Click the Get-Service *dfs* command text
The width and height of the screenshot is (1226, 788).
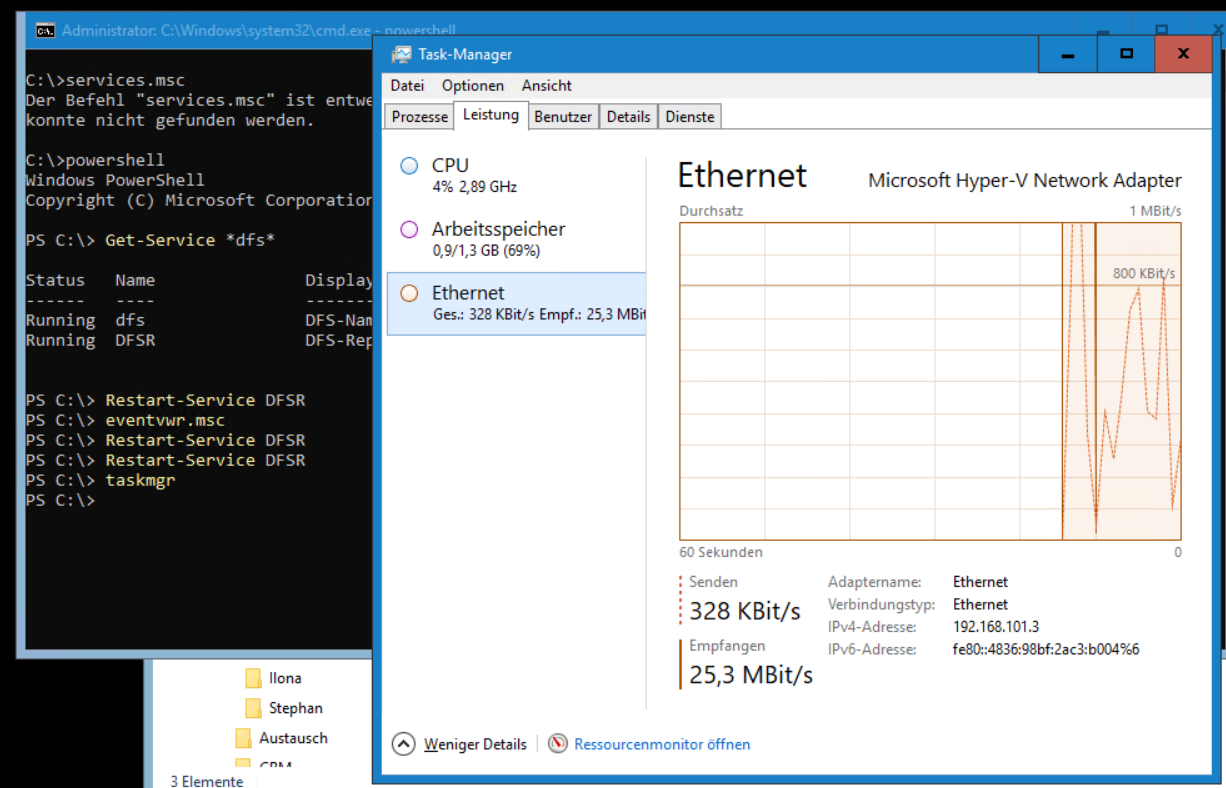[x=190, y=240]
